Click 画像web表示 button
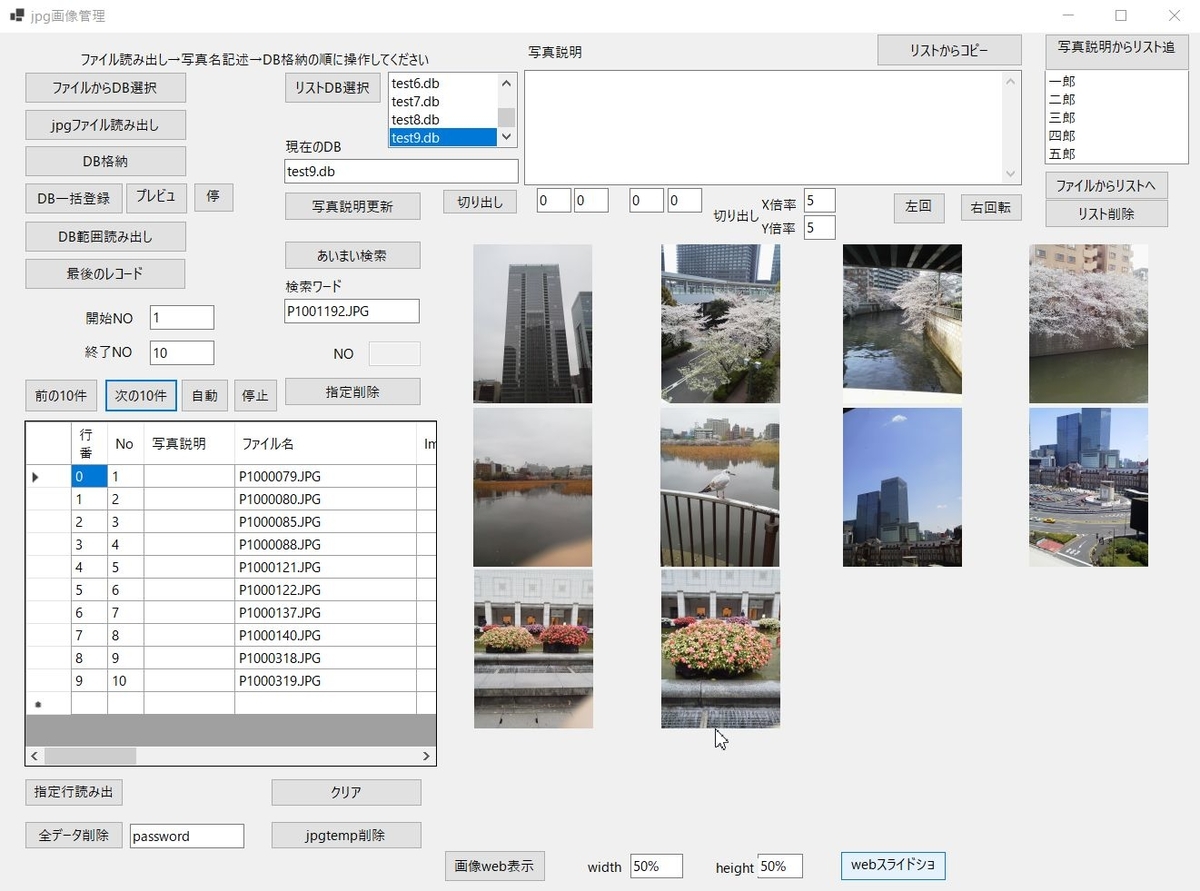 [x=495, y=866]
